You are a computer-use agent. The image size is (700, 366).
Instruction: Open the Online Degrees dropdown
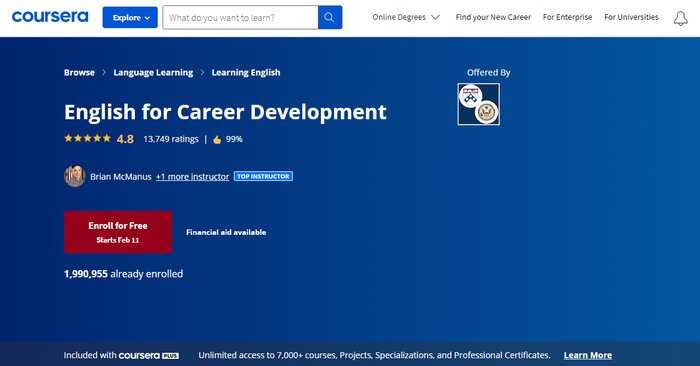click(406, 17)
